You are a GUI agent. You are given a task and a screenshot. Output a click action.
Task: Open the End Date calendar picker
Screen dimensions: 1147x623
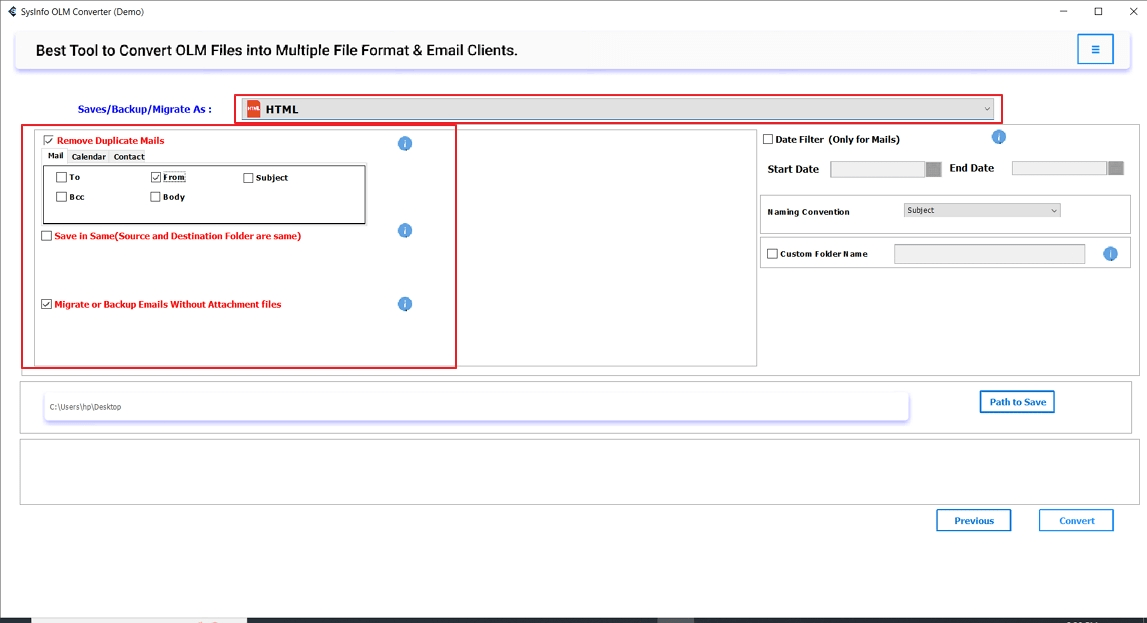[1116, 168]
